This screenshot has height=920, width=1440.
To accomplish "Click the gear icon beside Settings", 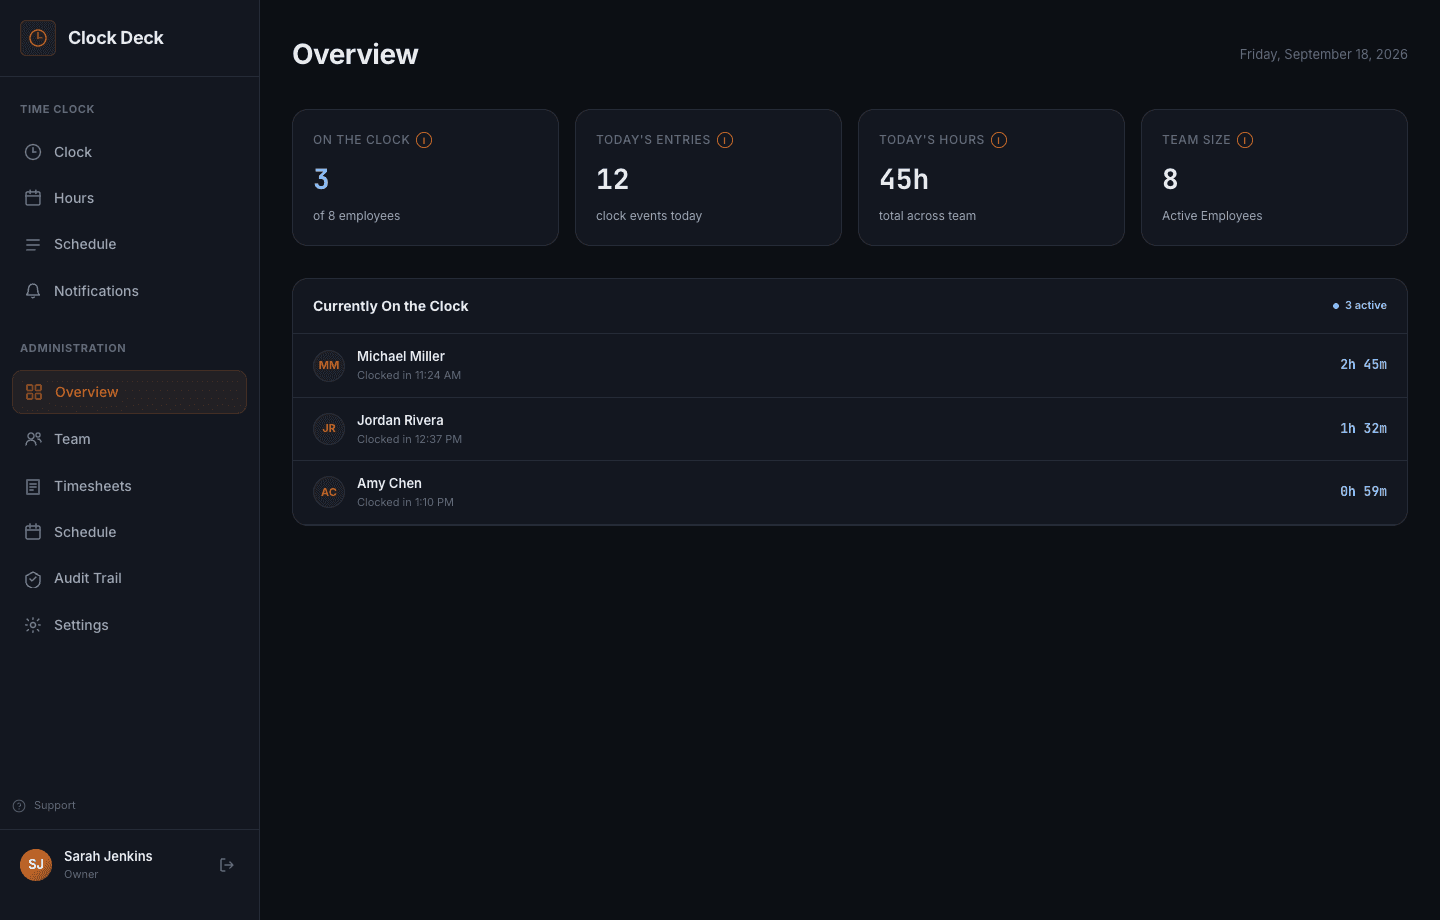I will coord(33,625).
